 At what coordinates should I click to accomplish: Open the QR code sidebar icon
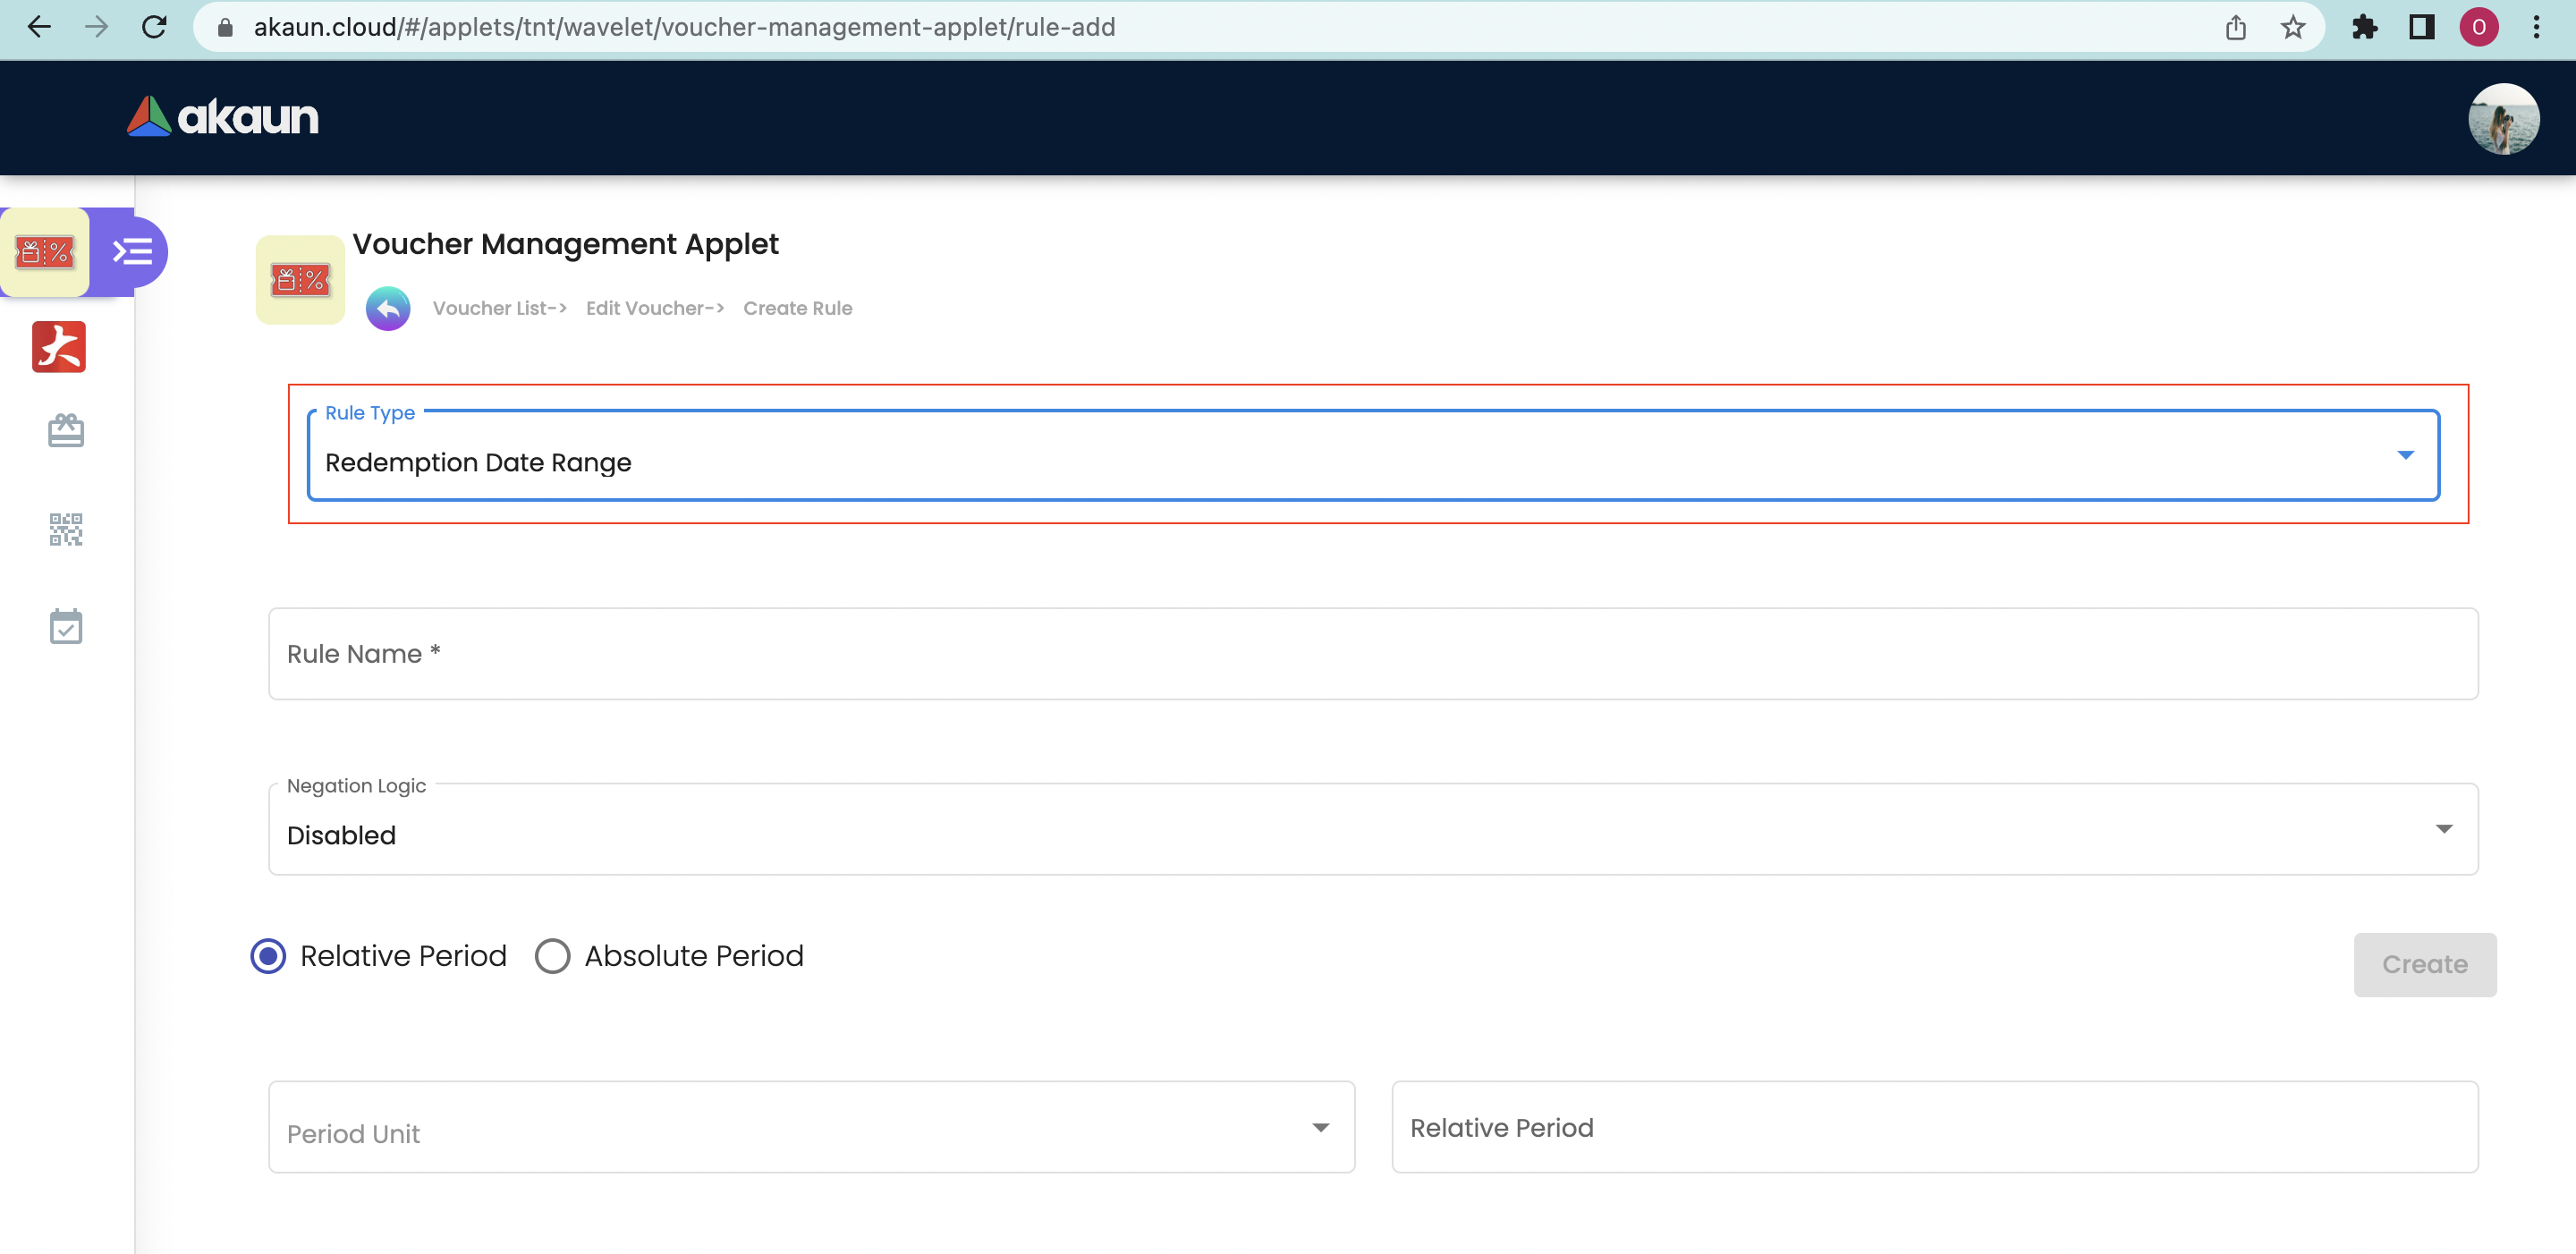coord(66,529)
